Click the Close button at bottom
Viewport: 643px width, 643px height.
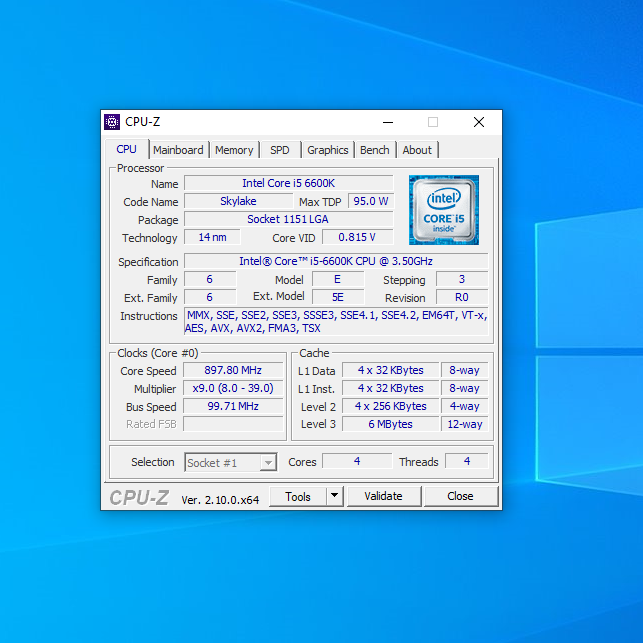click(461, 496)
